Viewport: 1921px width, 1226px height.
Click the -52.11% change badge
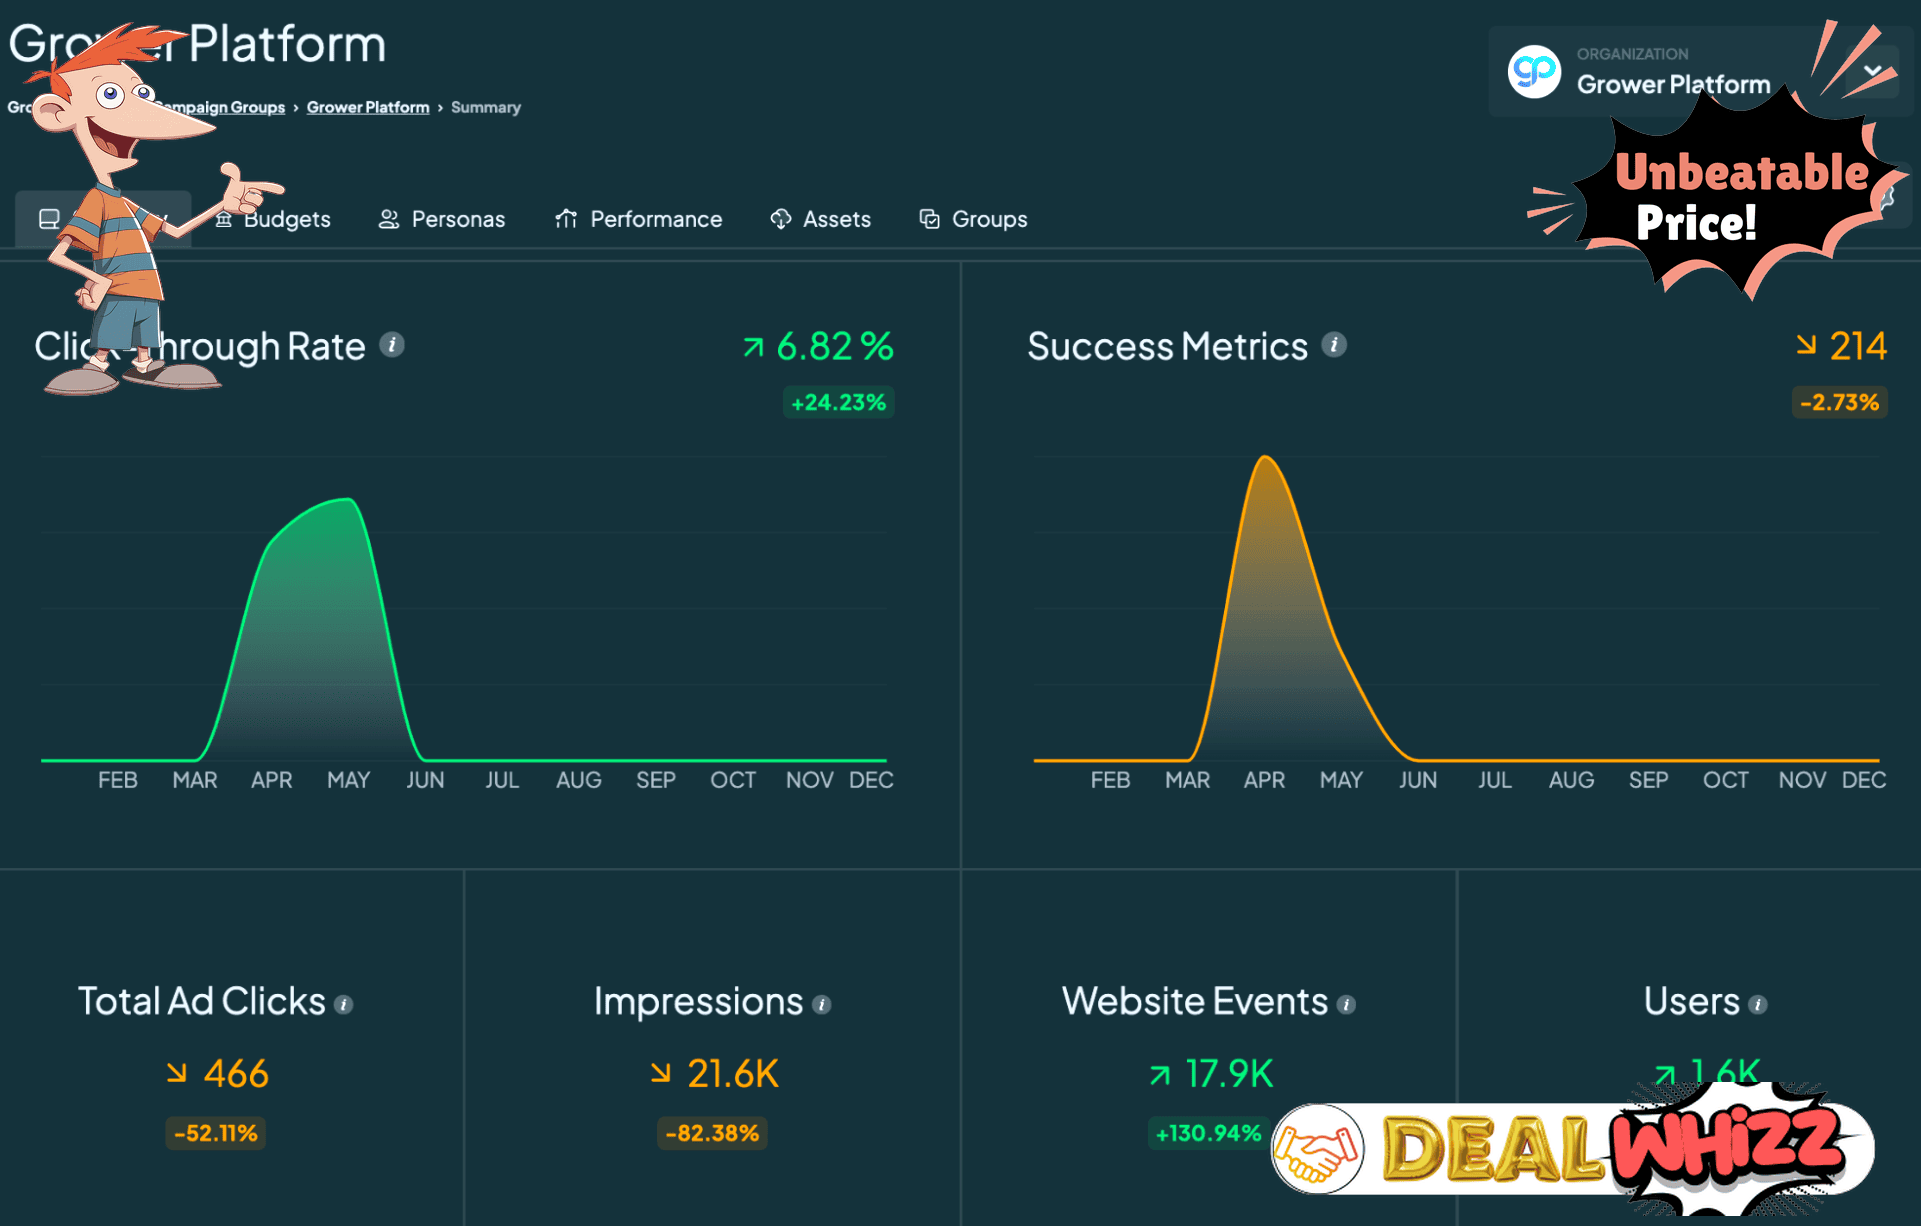(216, 1133)
